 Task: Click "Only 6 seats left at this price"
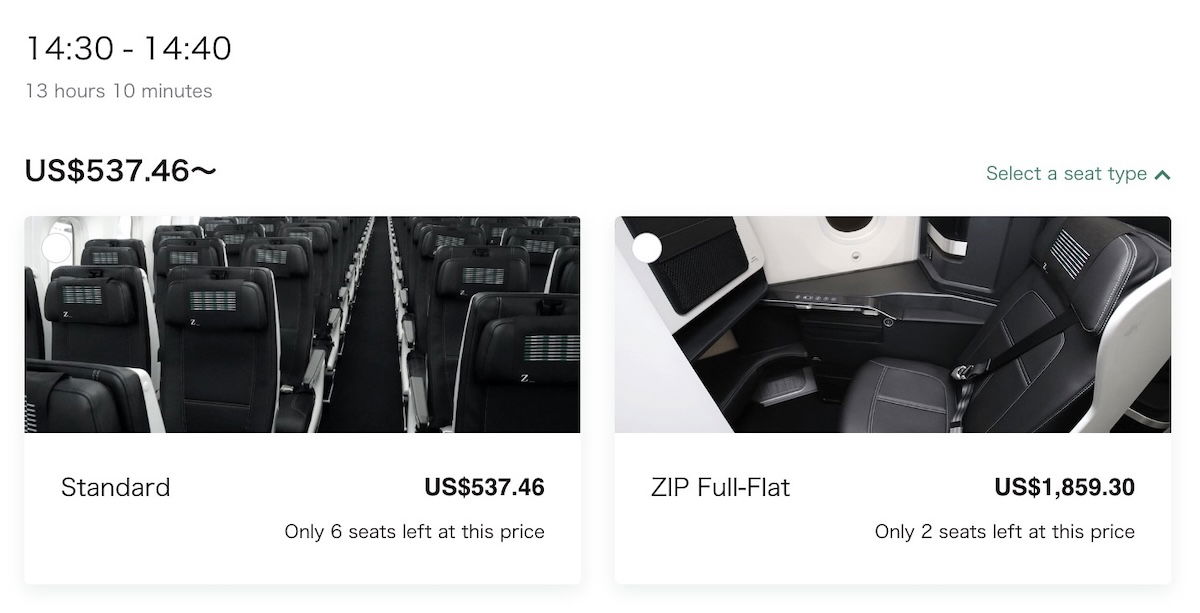click(414, 532)
